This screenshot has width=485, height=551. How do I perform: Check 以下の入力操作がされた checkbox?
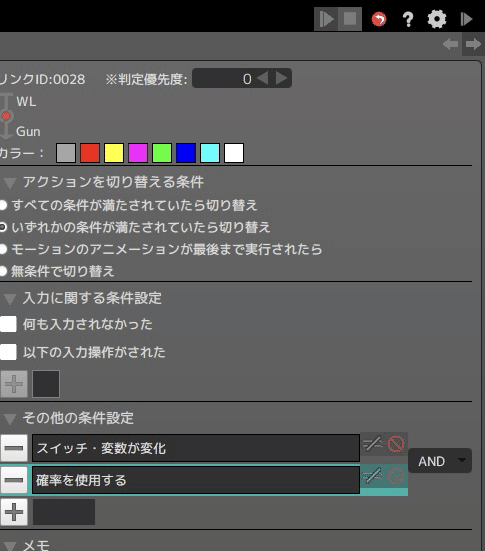pos(8,352)
